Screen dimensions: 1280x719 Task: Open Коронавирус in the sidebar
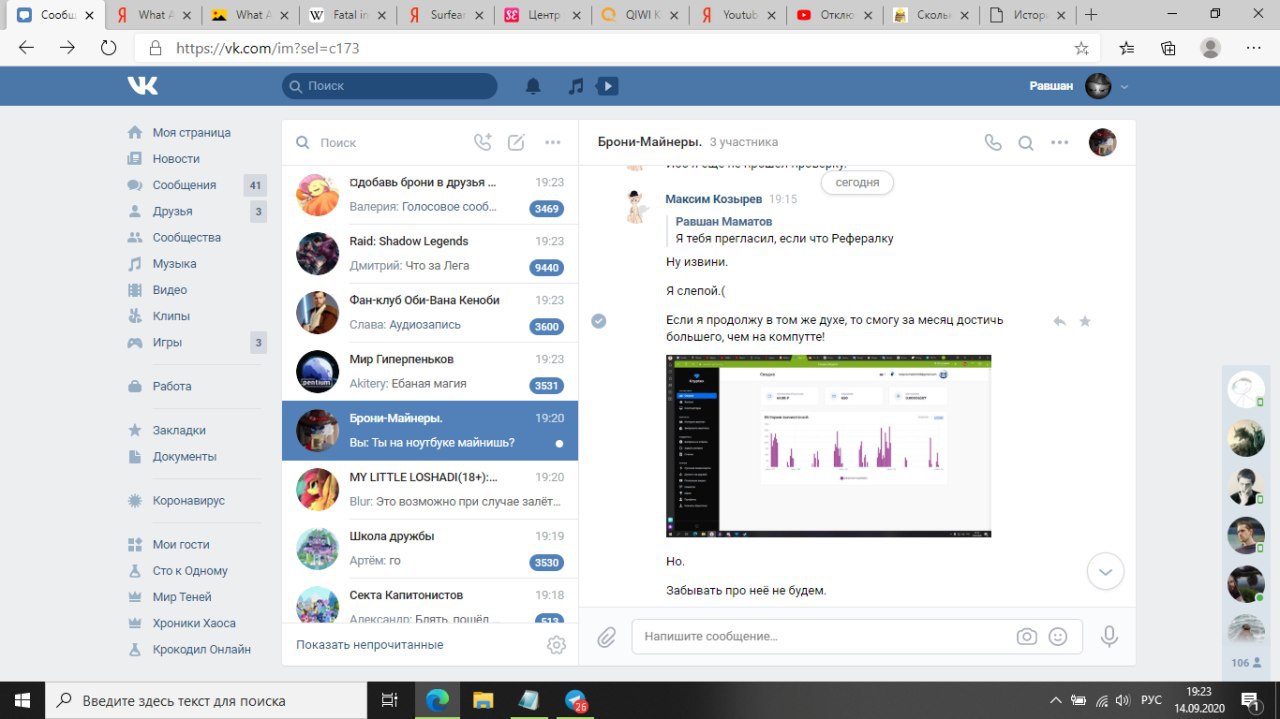tap(188, 500)
